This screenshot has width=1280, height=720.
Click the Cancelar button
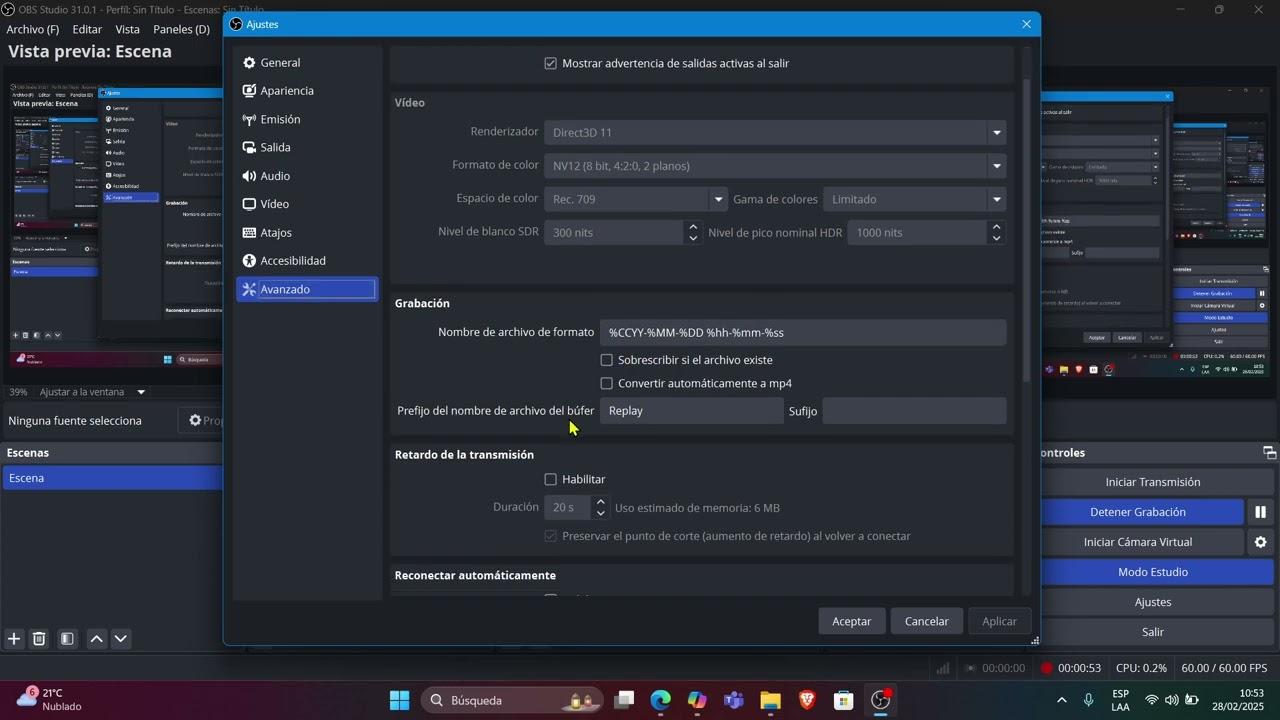click(927, 621)
